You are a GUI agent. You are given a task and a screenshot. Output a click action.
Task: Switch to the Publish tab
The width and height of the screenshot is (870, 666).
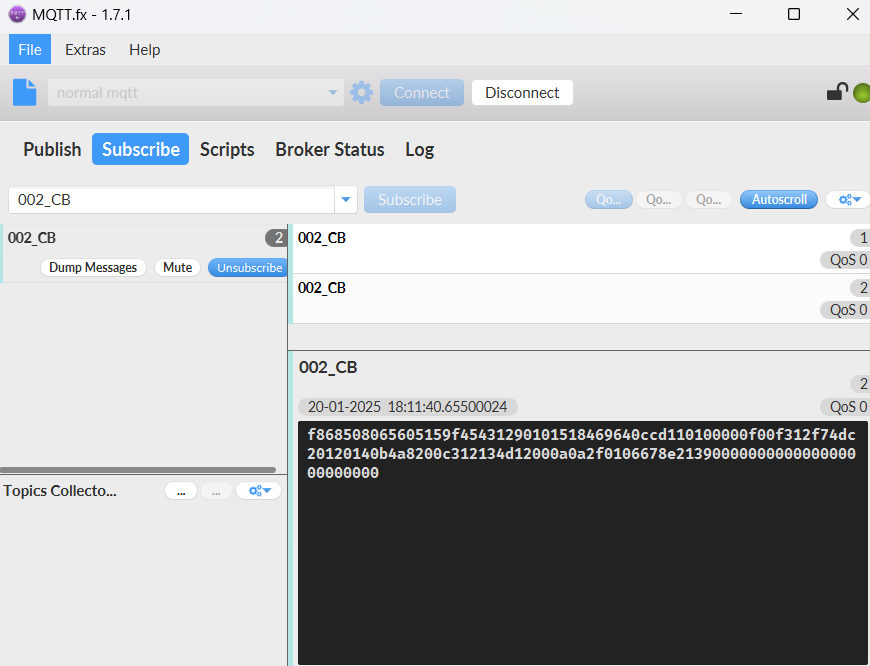tap(52, 149)
